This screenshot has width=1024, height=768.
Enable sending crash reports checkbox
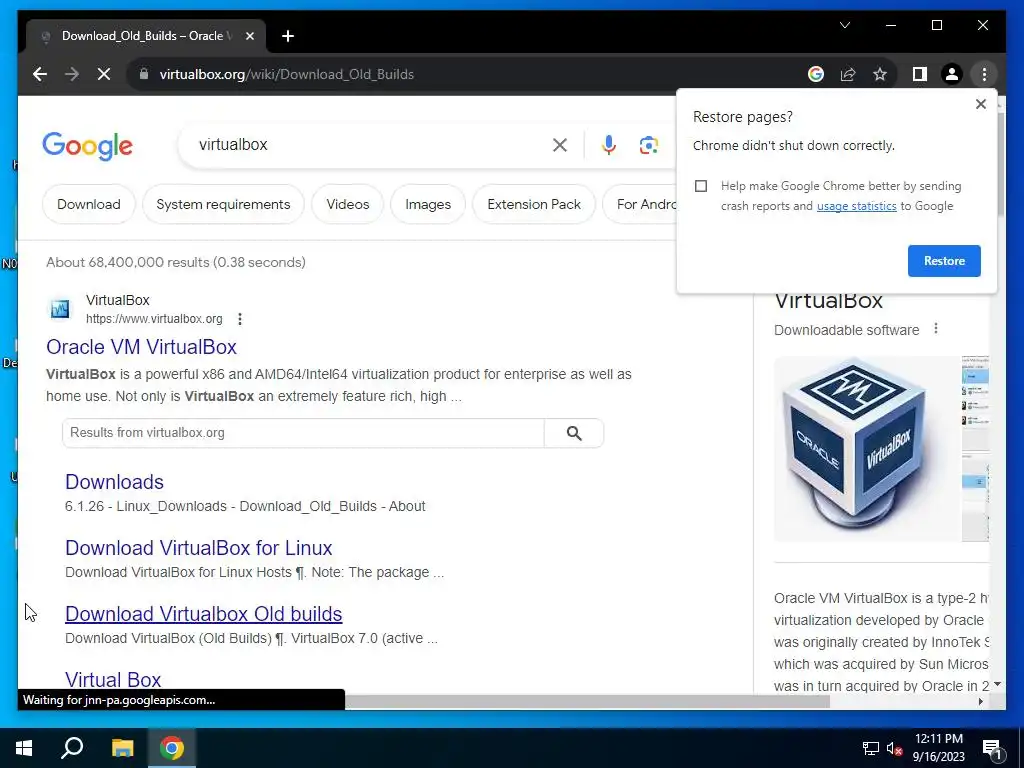click(x=701, y=186)
